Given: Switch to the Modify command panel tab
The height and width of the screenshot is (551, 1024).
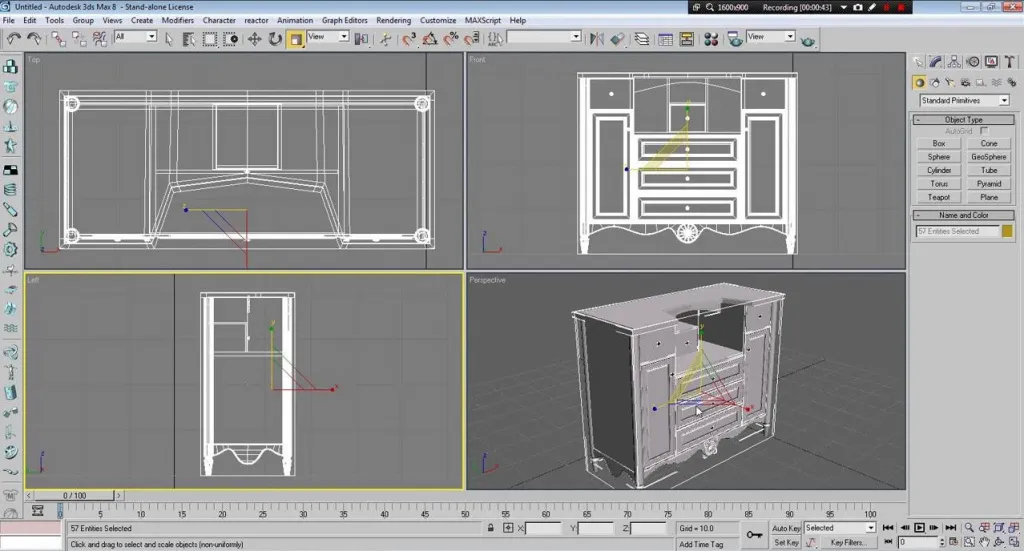Looking at the screenshot, I should pyautogui.click(x=936, y=62).
